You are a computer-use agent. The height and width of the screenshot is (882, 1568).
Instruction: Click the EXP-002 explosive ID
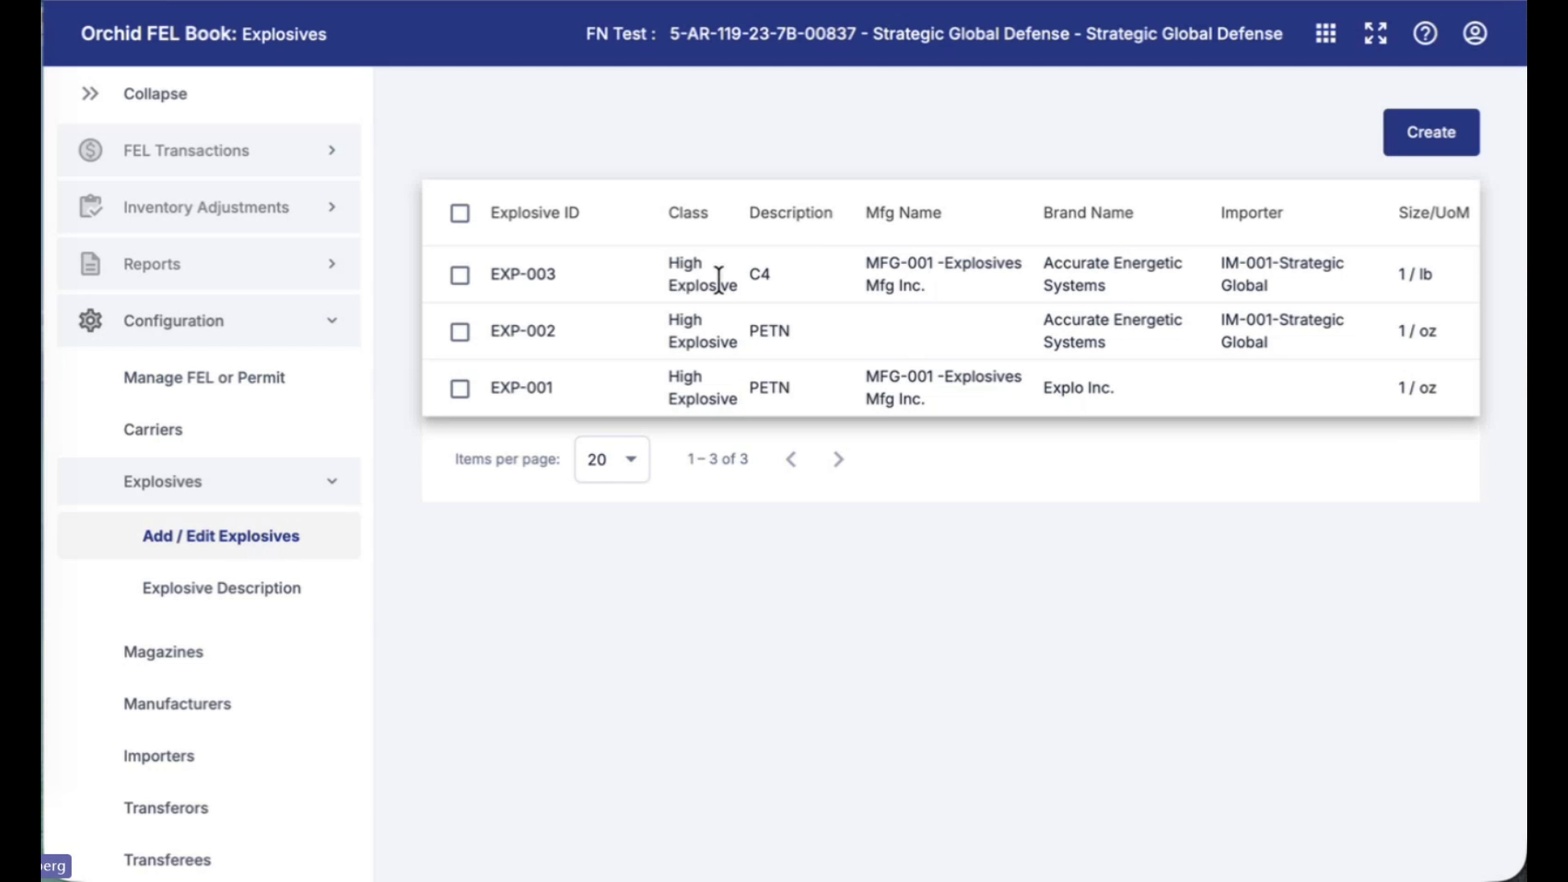tap(522, 331)
